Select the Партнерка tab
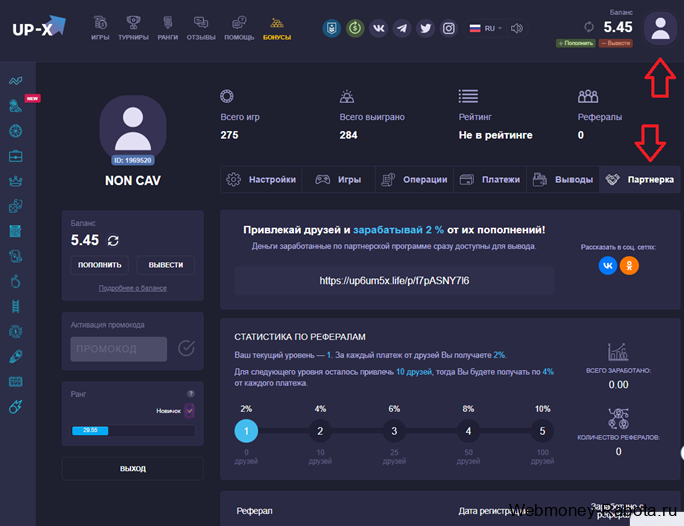This screenshot has width=684, height=526. [640, 179]
